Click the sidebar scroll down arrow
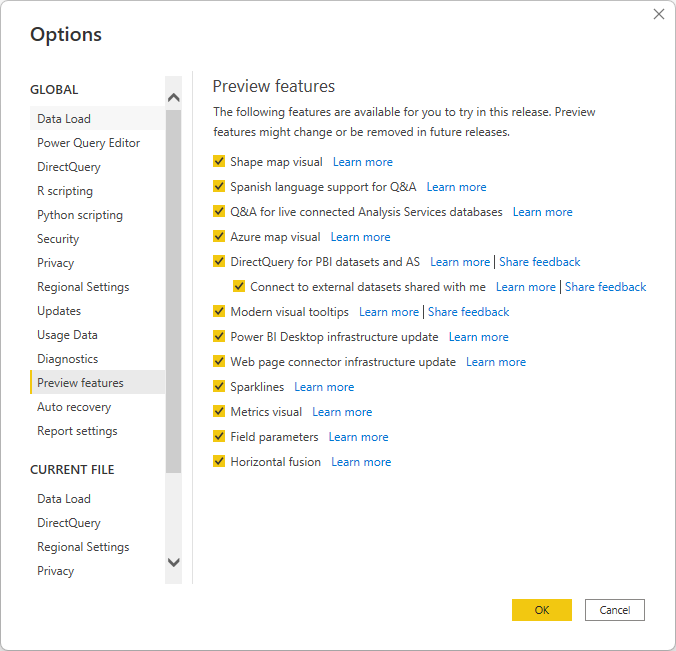This screenshot has height=651, width=676. coord(173,562)
